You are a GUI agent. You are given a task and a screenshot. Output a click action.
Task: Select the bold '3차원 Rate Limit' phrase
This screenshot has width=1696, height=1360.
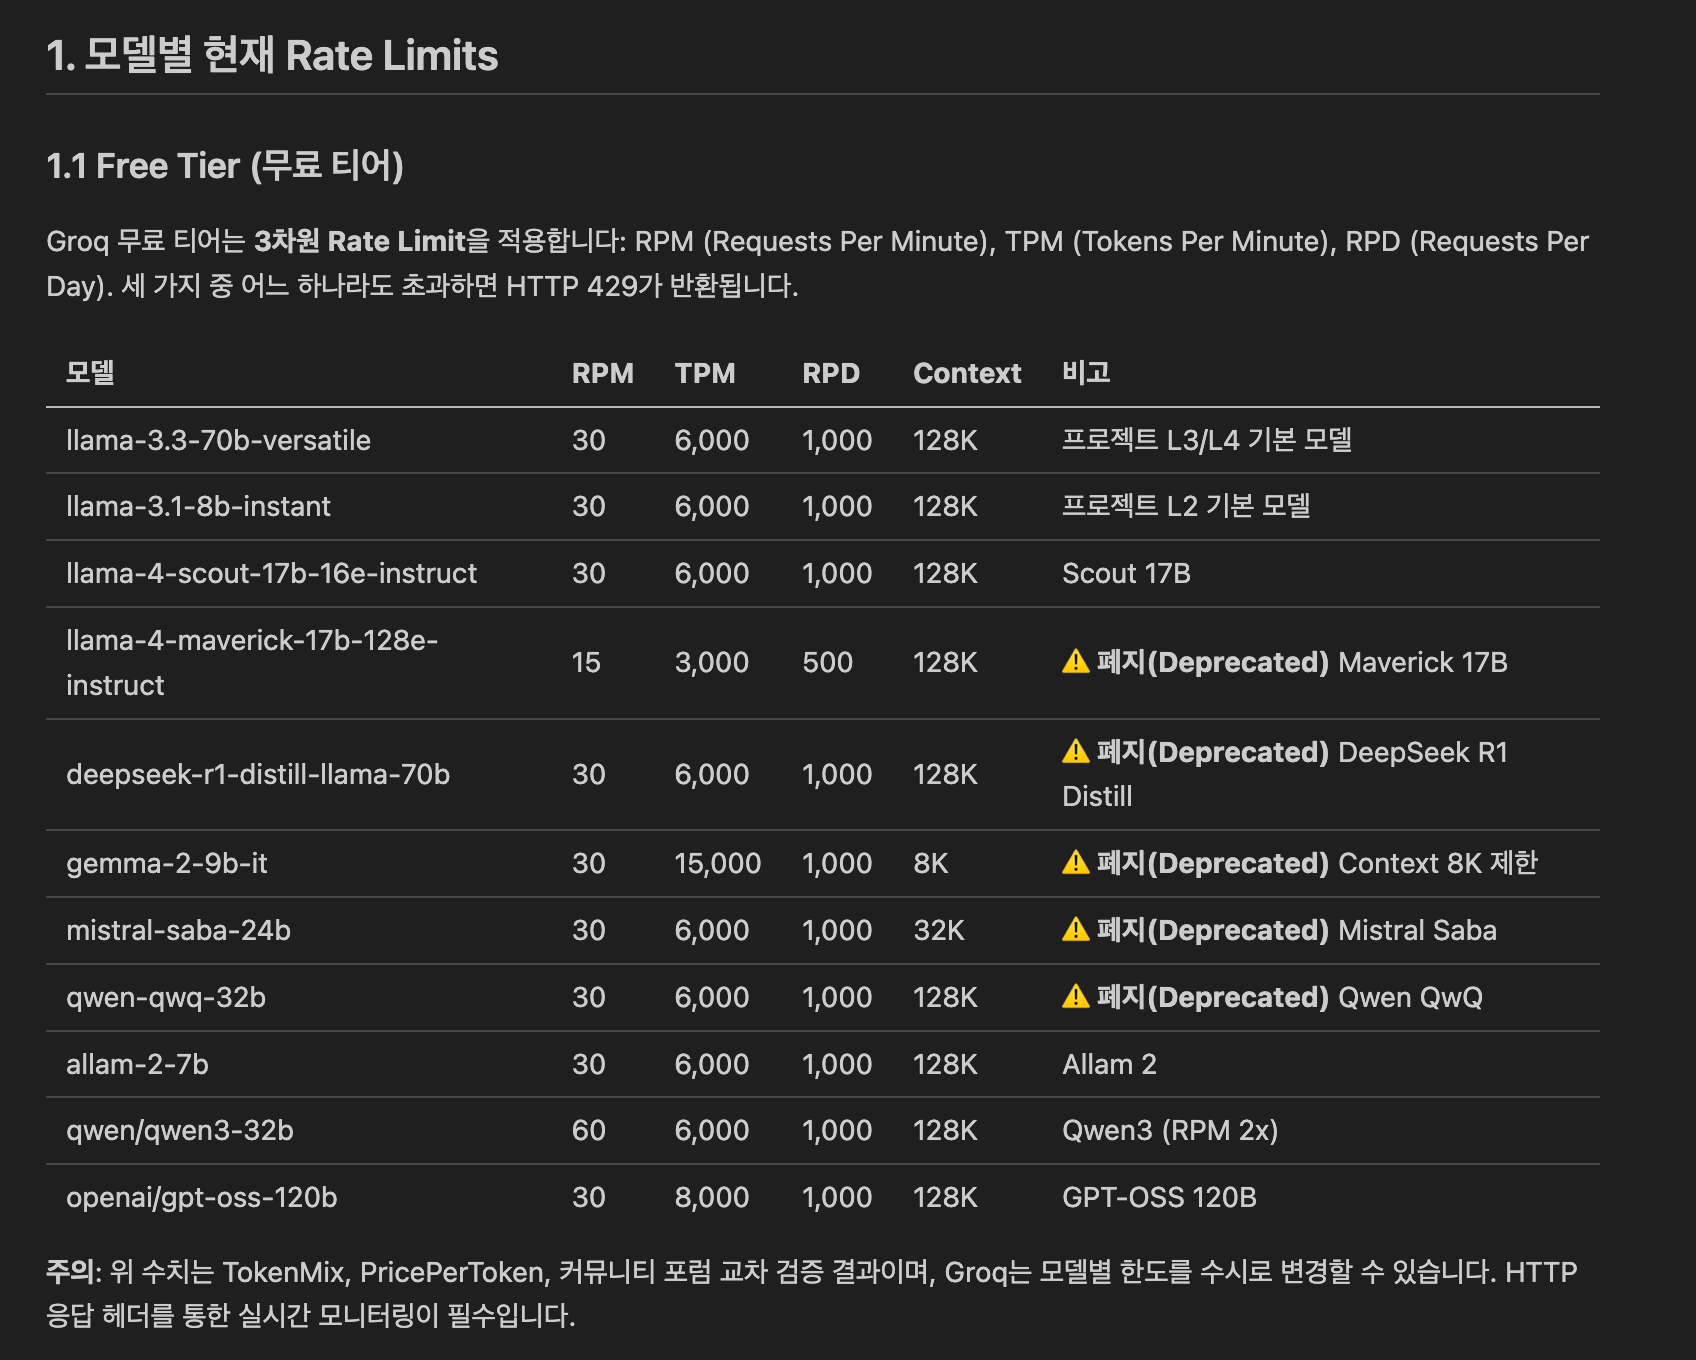360,241
